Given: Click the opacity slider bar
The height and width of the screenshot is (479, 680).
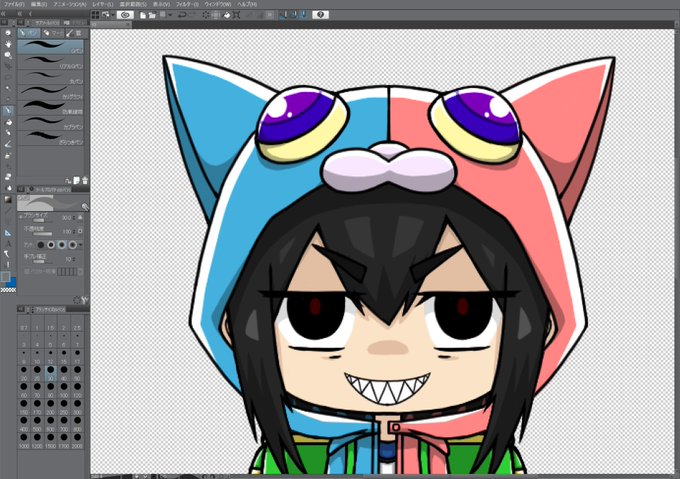Looking at the screenshot, I should (x=43, y=234).
